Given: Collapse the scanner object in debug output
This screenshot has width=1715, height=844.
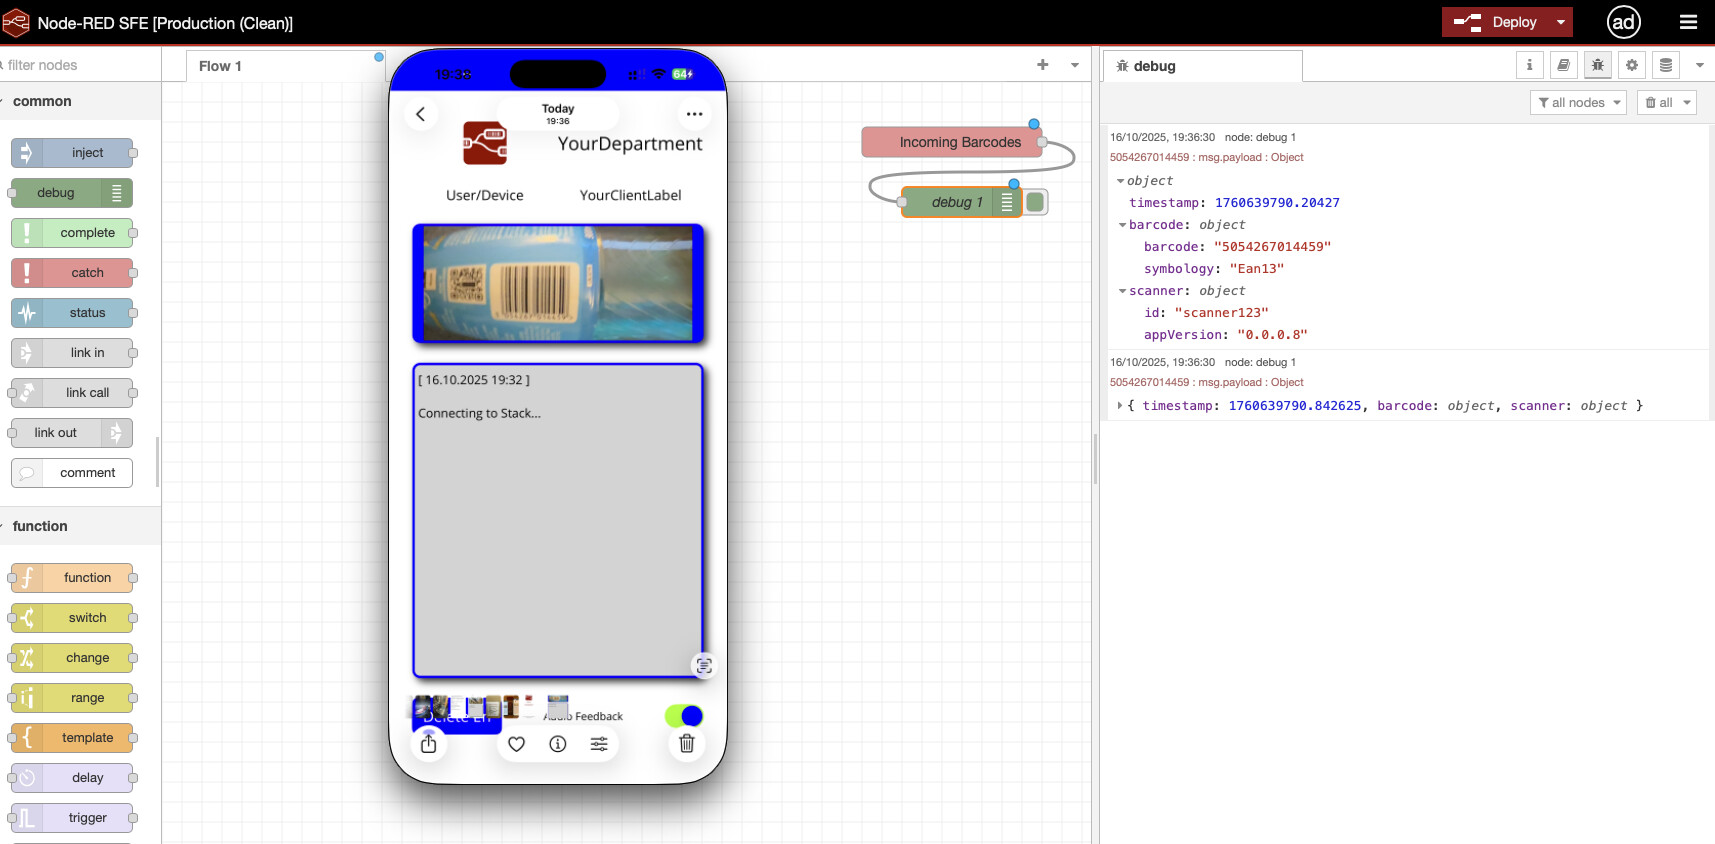Looking at the screenshot, I should tap(1122, 291).
